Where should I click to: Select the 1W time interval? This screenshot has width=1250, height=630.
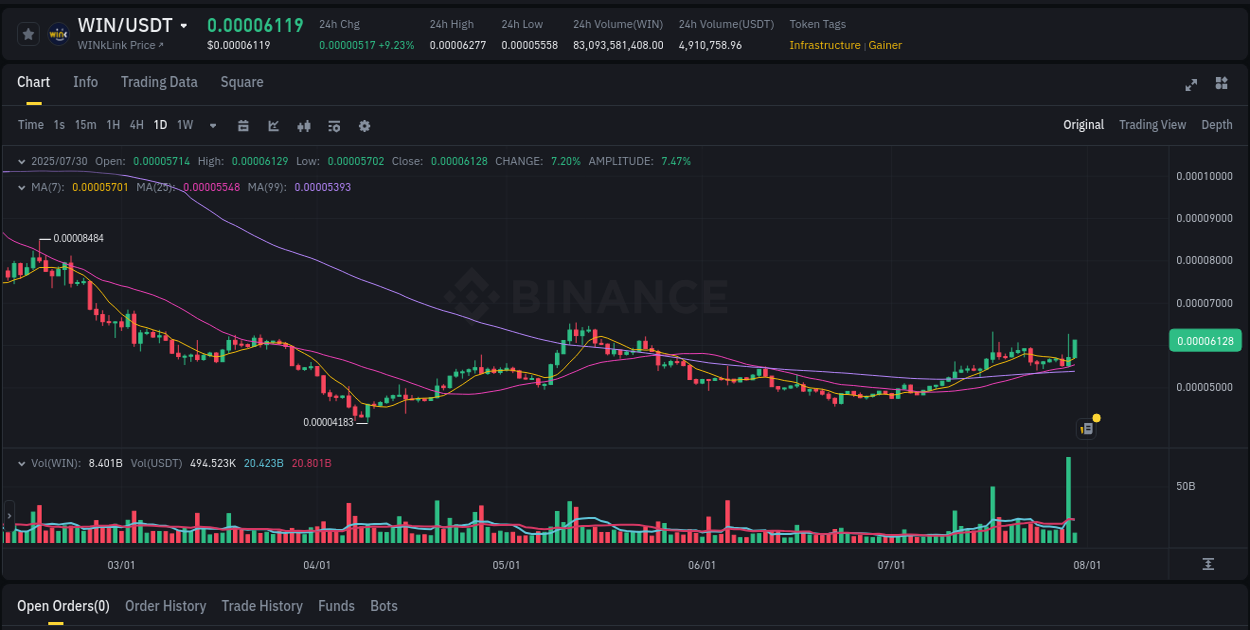tap(184, 125)
